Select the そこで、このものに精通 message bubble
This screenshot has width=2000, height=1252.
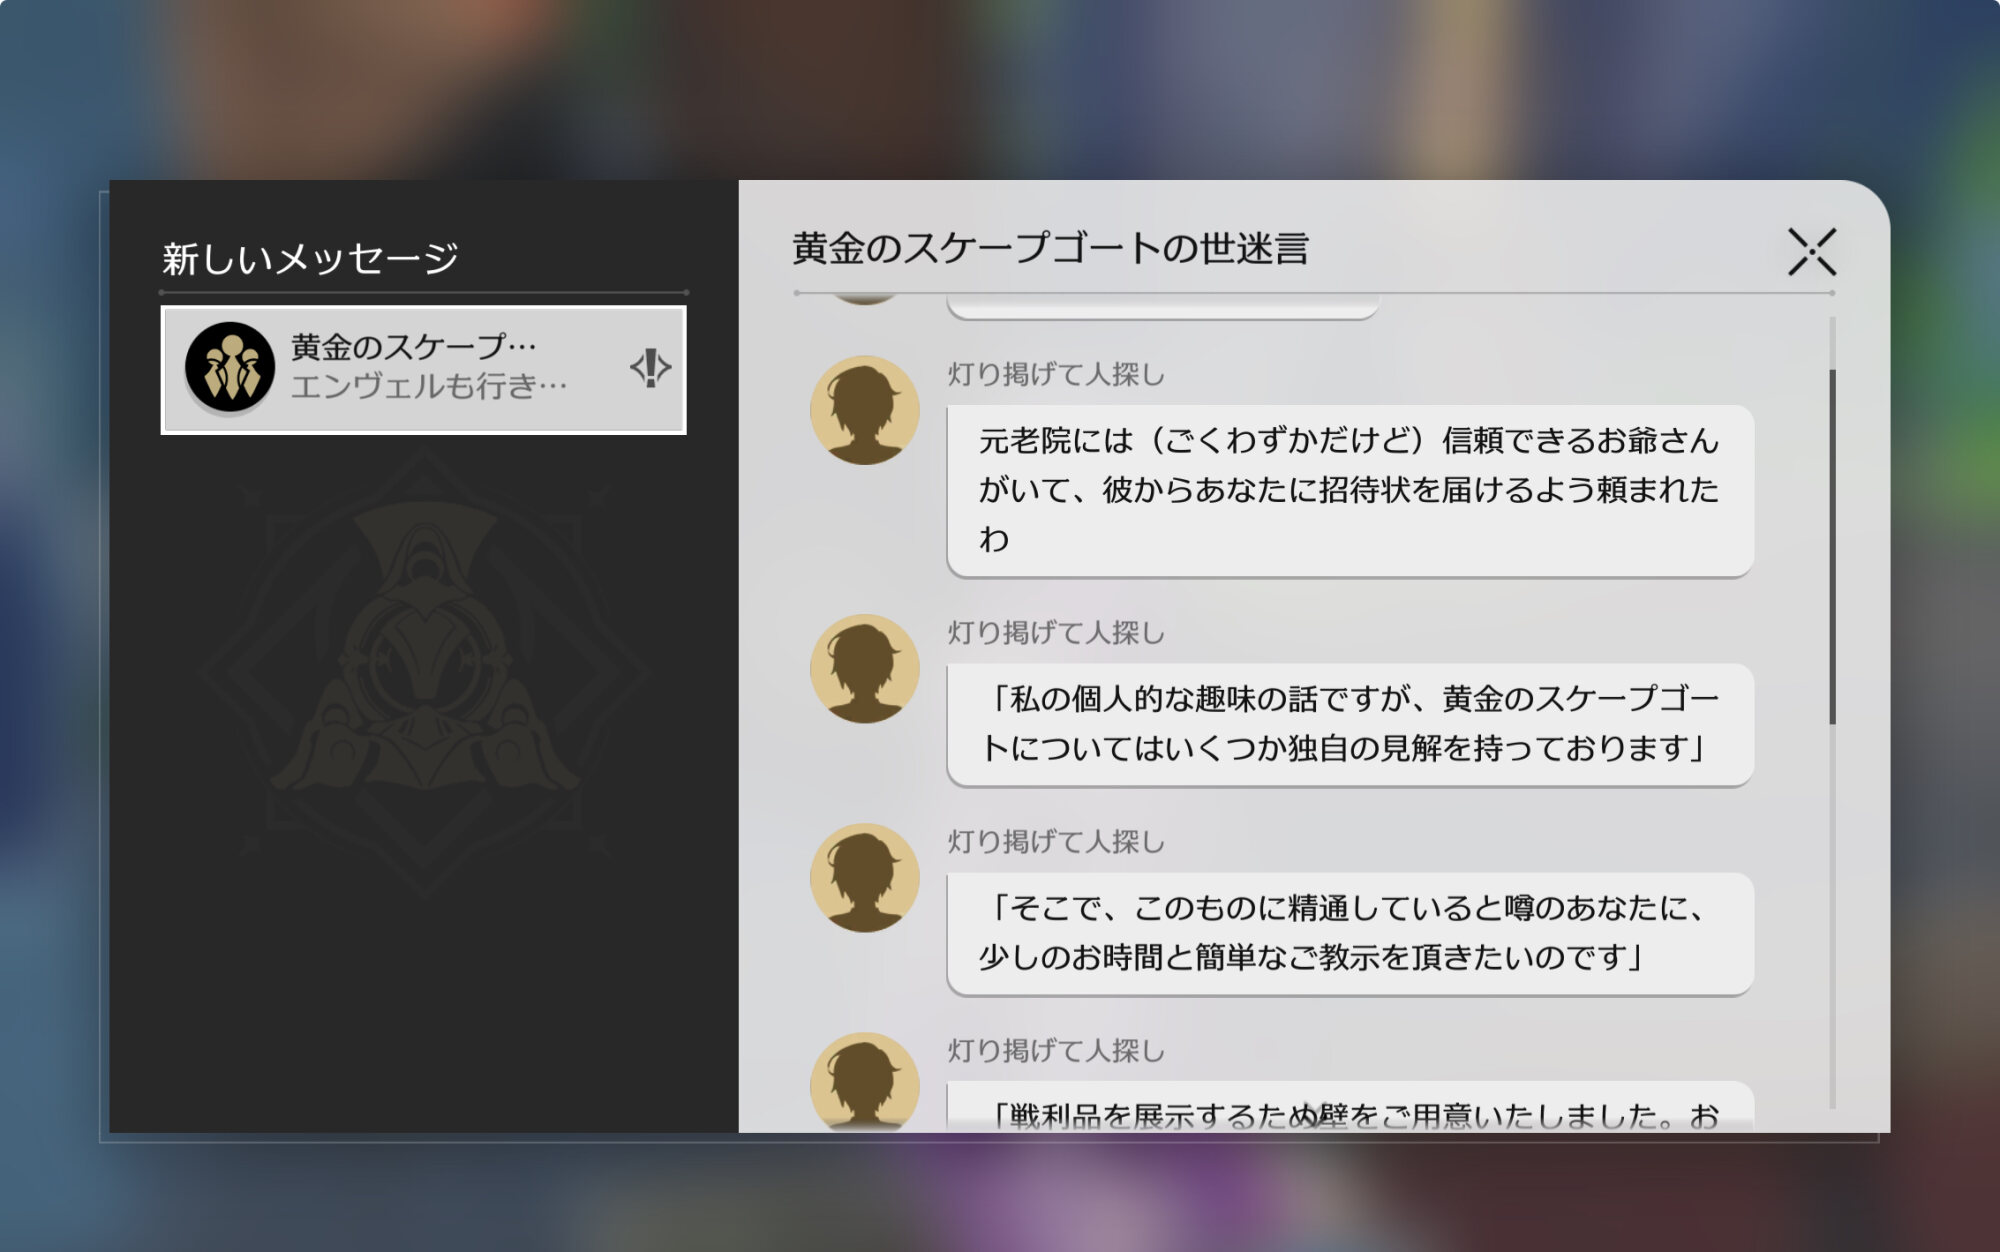(x=1349, y=932)
